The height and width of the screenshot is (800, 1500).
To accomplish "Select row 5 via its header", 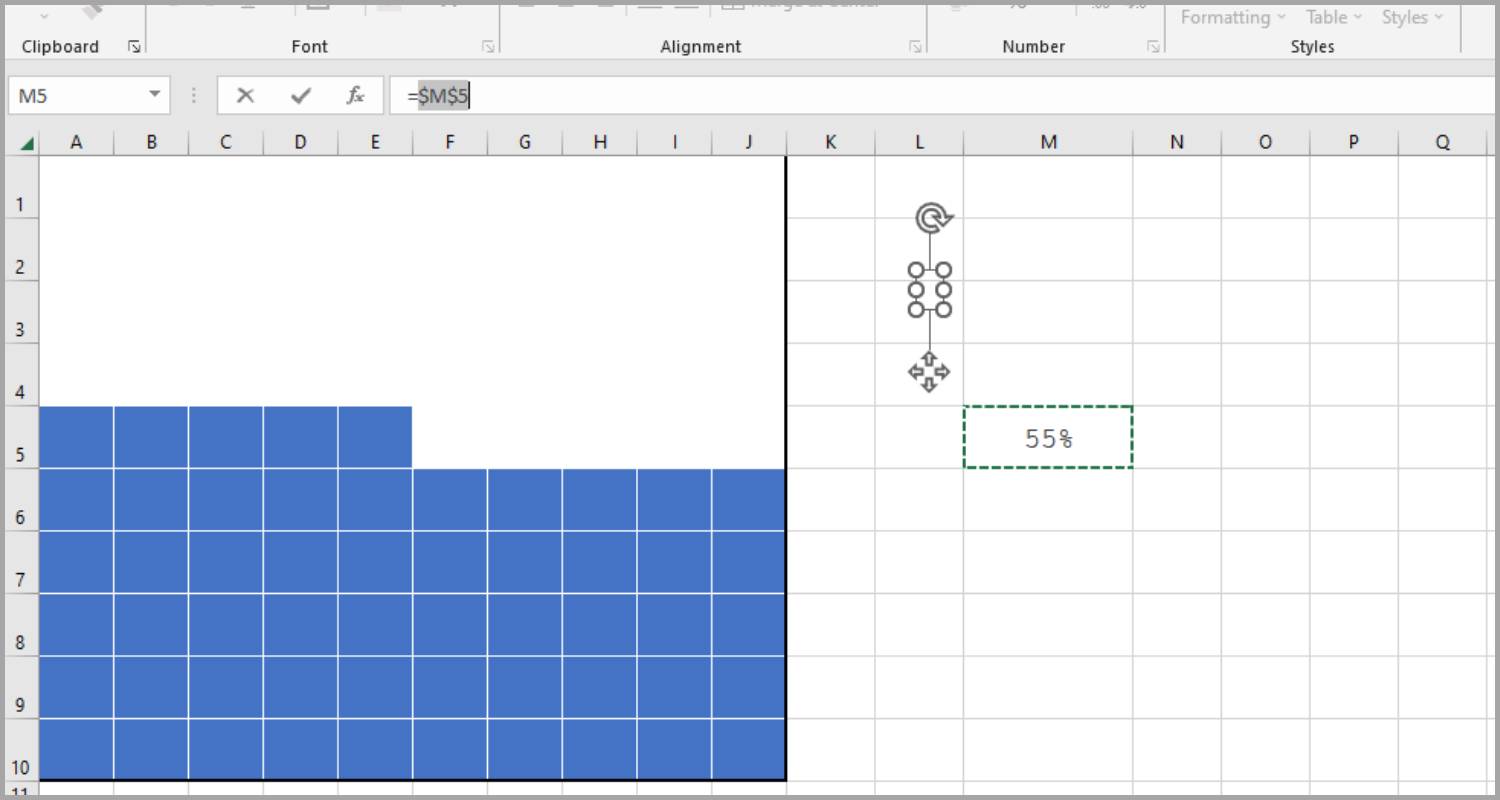I will 21,453.
